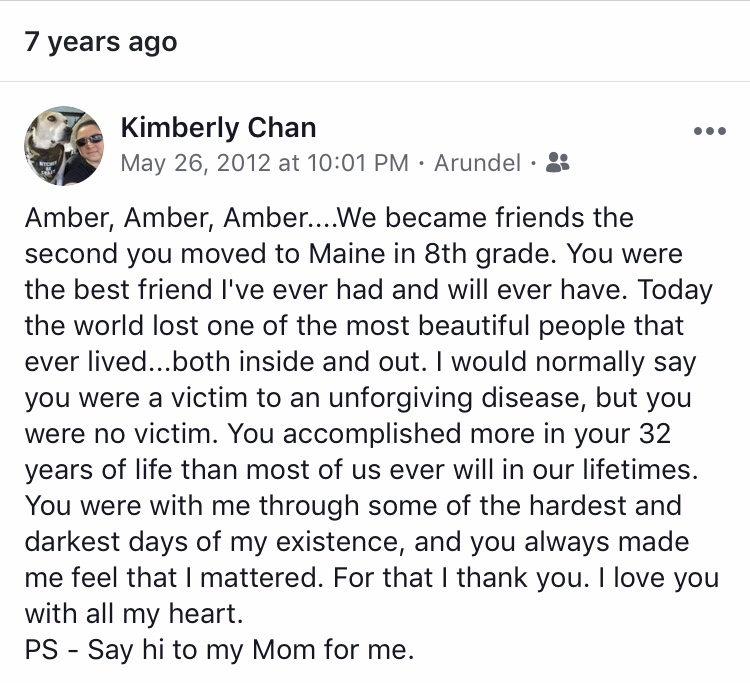The image size is (750, 683).
Task: Click the friends audience icon
Action: click(x=558, y=162)
